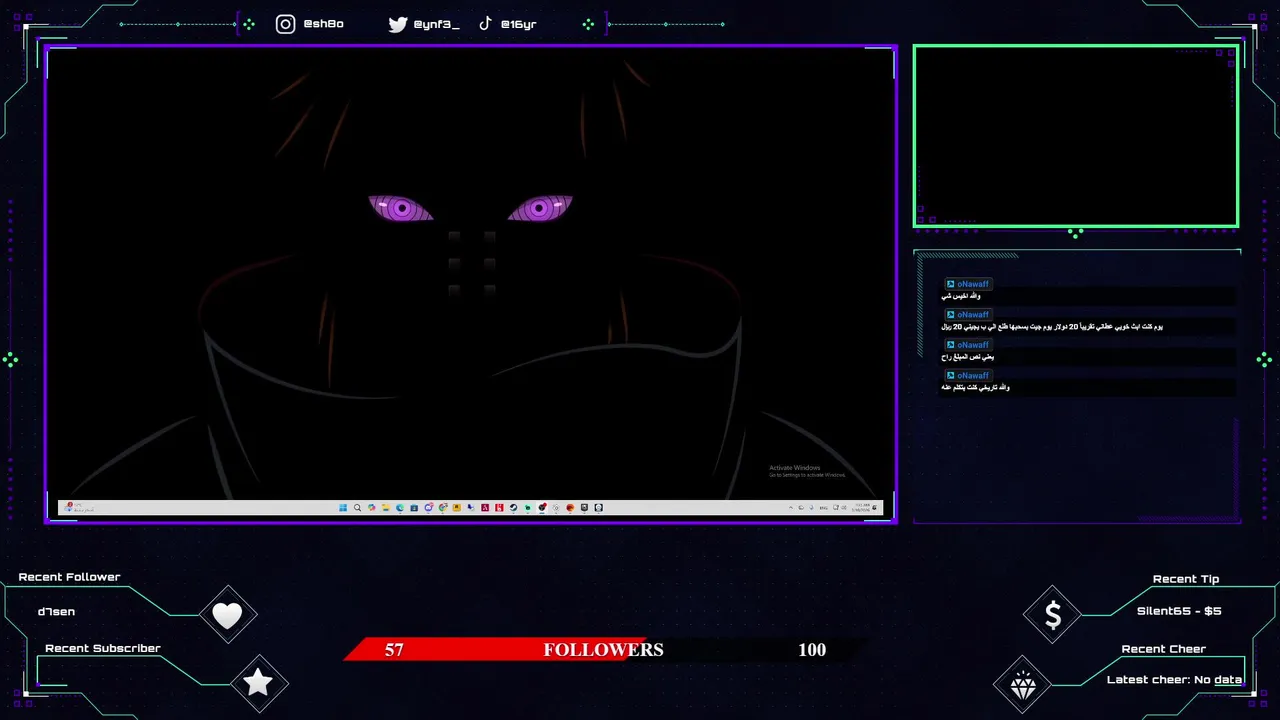Select the @16yr TikTok handle
The image size is (1280, 720).
coord(519,24)
